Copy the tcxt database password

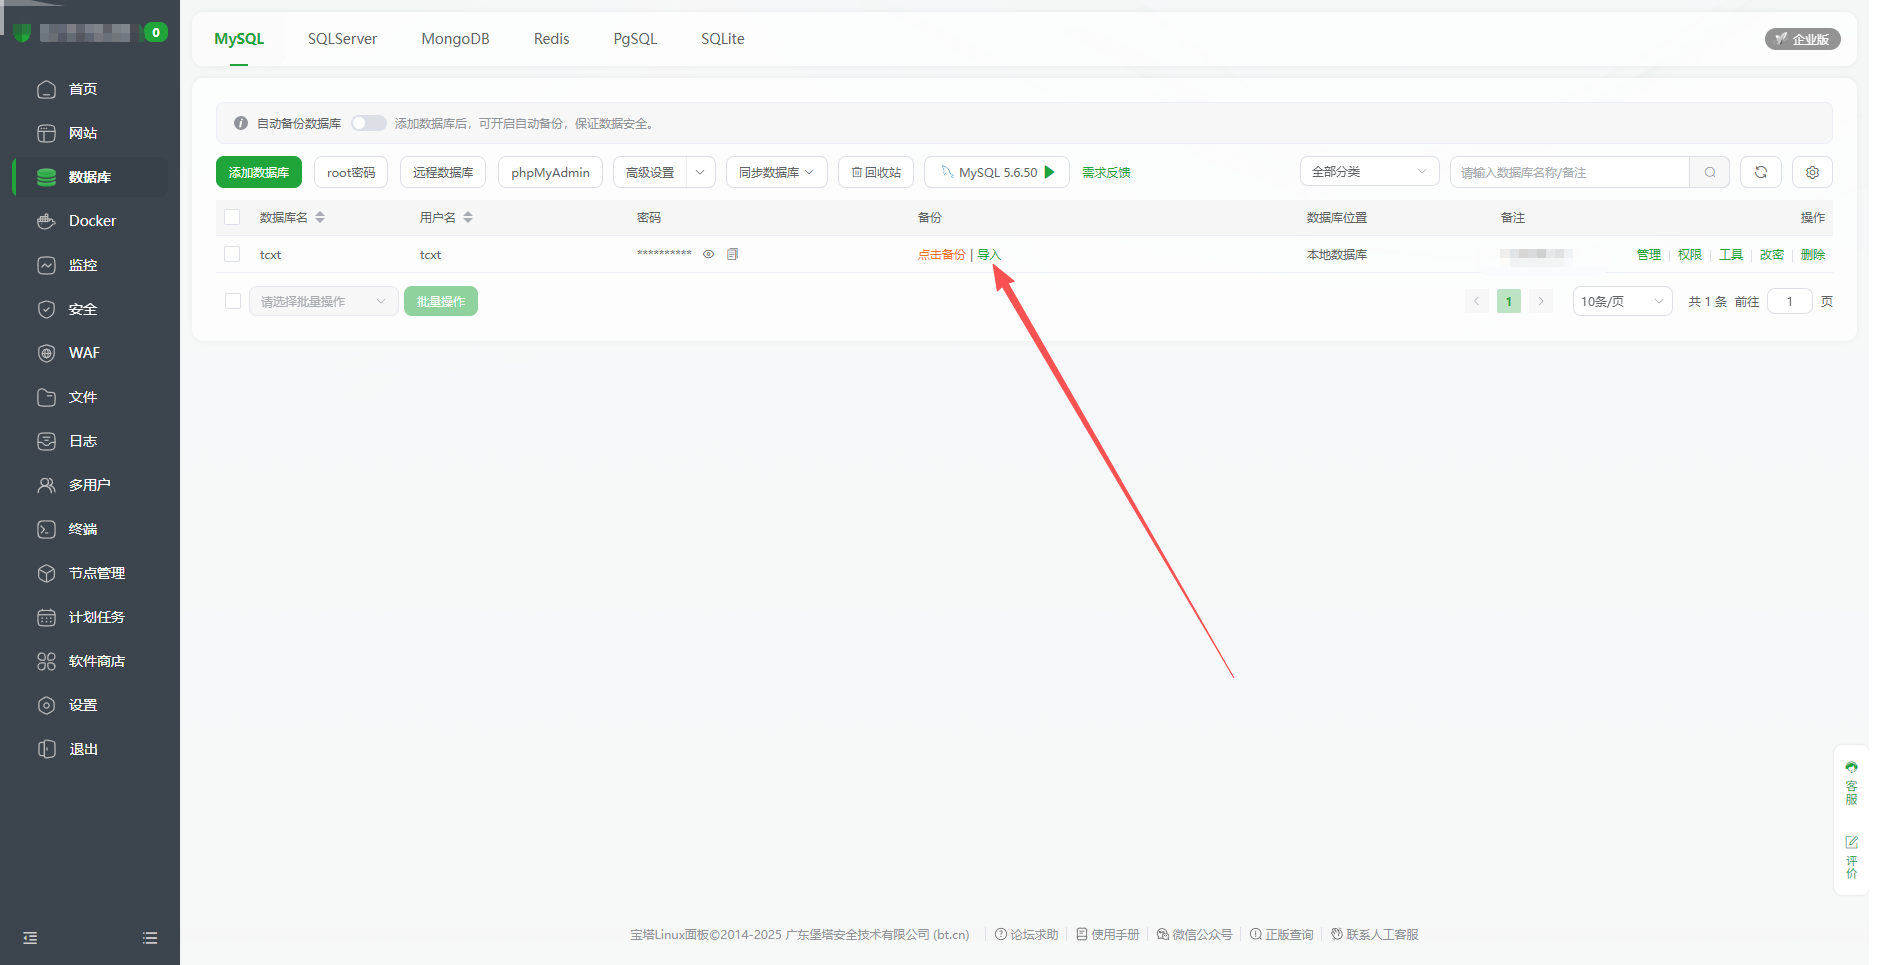(x=732, y=254)
